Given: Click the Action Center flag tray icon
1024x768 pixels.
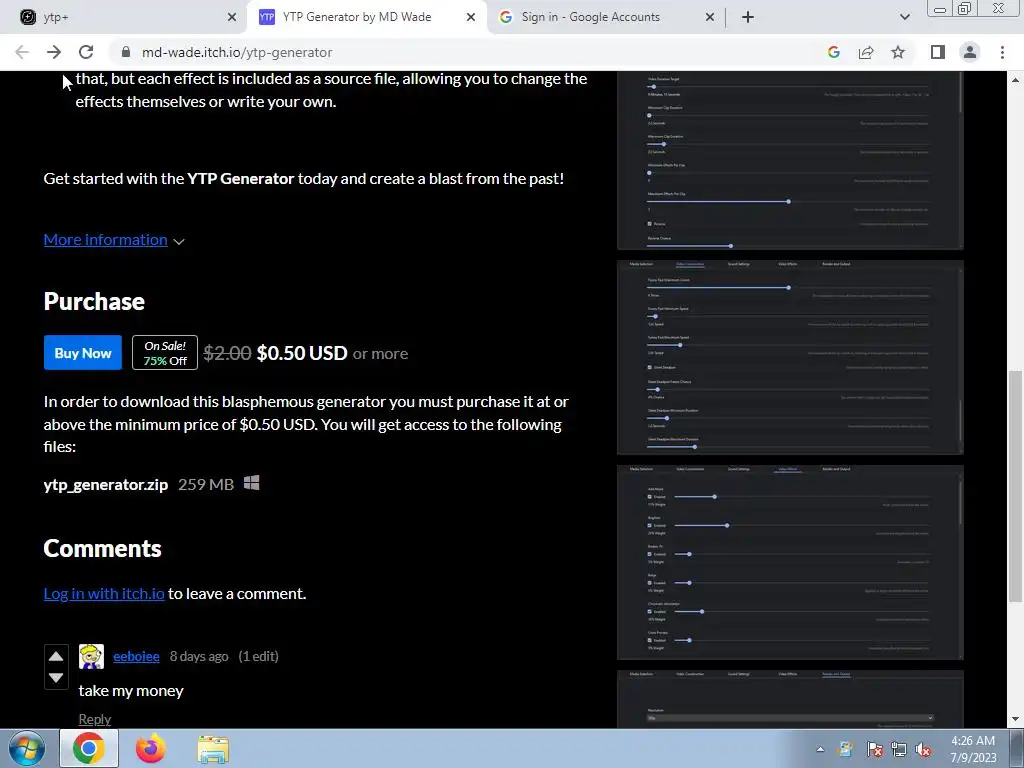Looking at the screenshot, I should pyautogui.click(x=874, y=750).
